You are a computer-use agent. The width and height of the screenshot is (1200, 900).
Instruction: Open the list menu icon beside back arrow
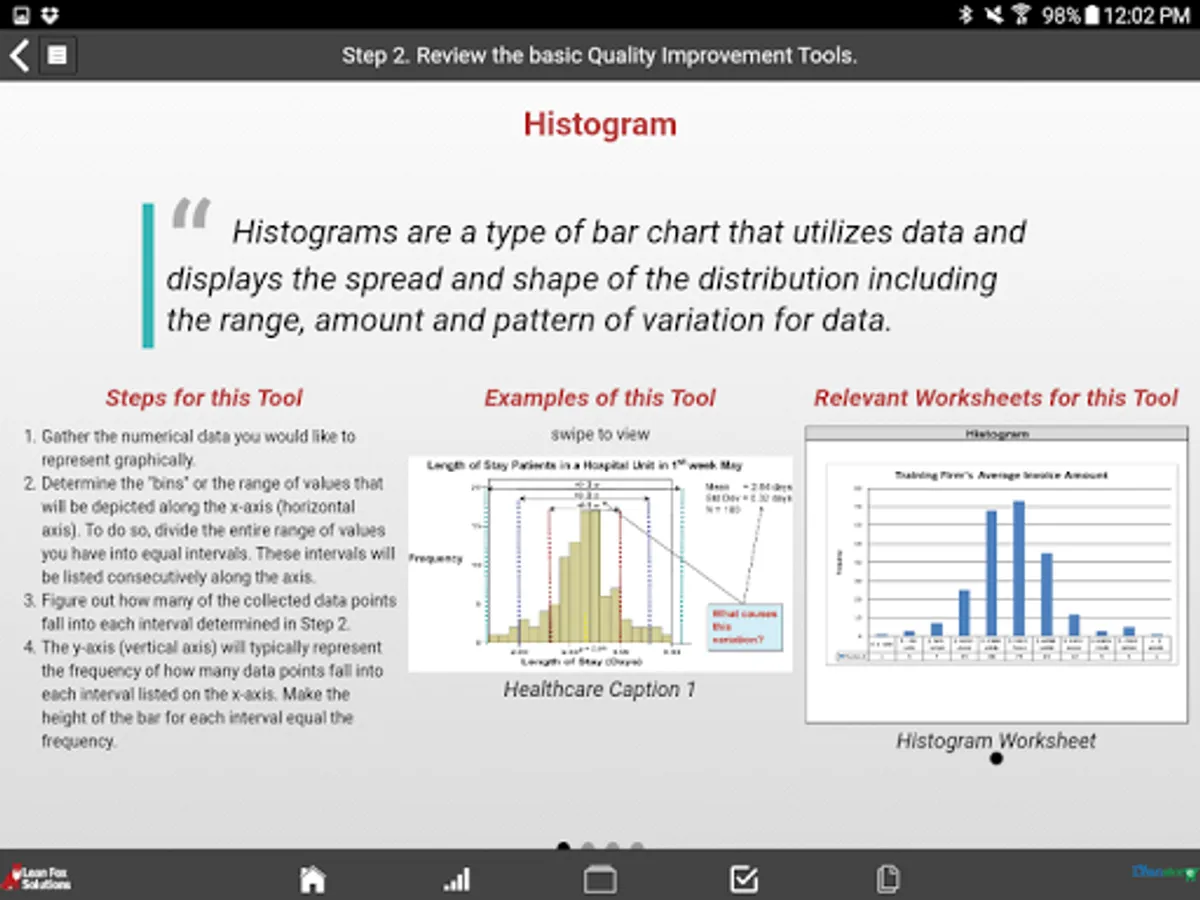58,55
